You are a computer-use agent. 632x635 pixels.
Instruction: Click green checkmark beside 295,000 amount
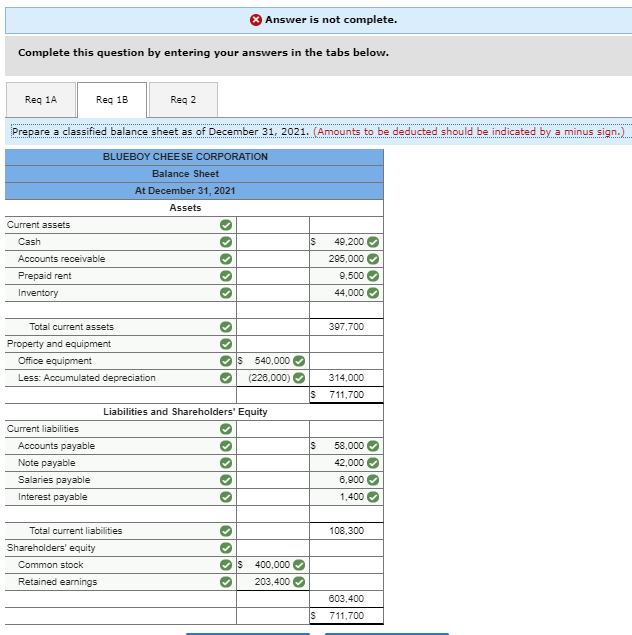tap(373, 259)
